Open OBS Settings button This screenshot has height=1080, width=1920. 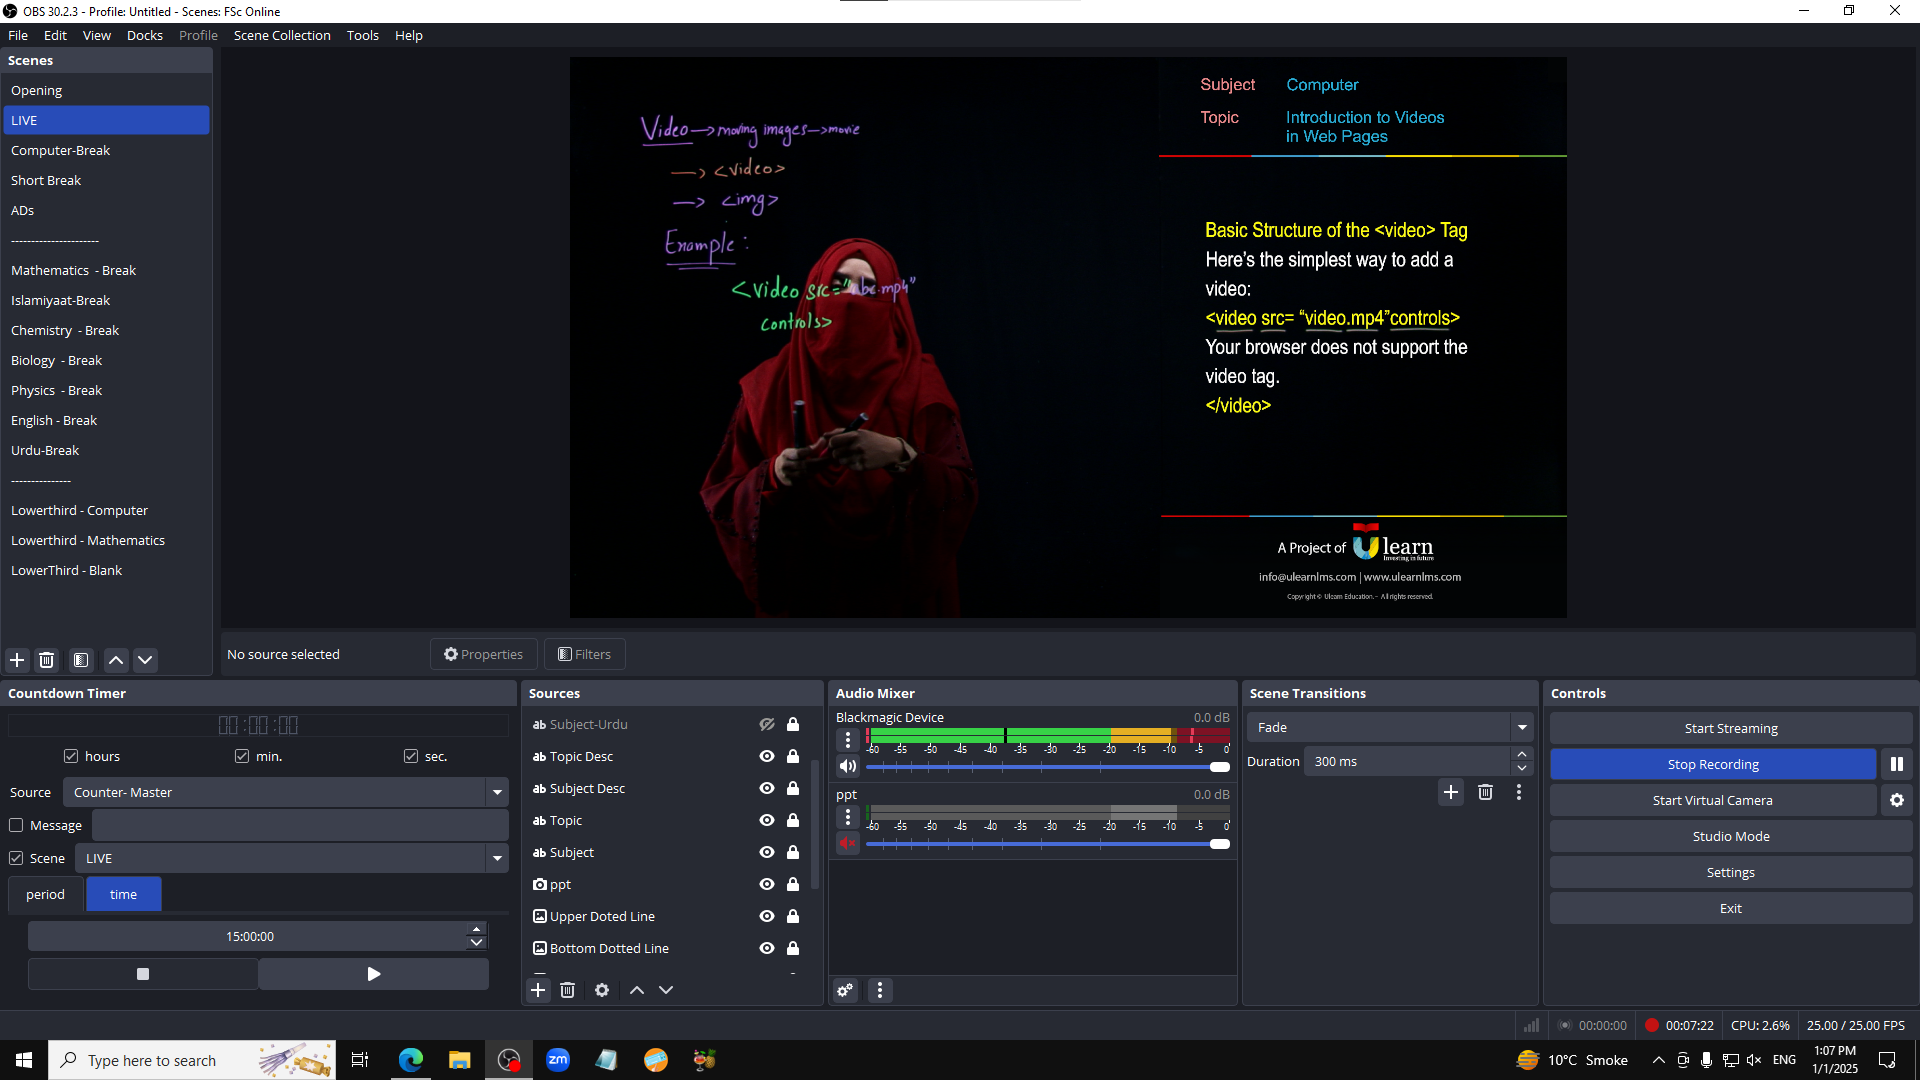[1731, 872]
